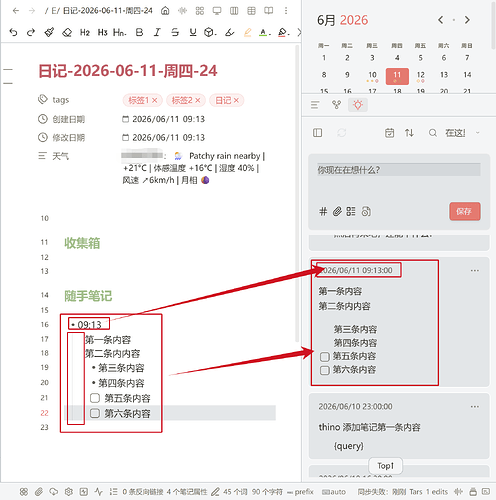Viewport: 496px width, 500px height.
Task: Switch to the lightbulb Thino tab
Action: (x=358, y=105)
